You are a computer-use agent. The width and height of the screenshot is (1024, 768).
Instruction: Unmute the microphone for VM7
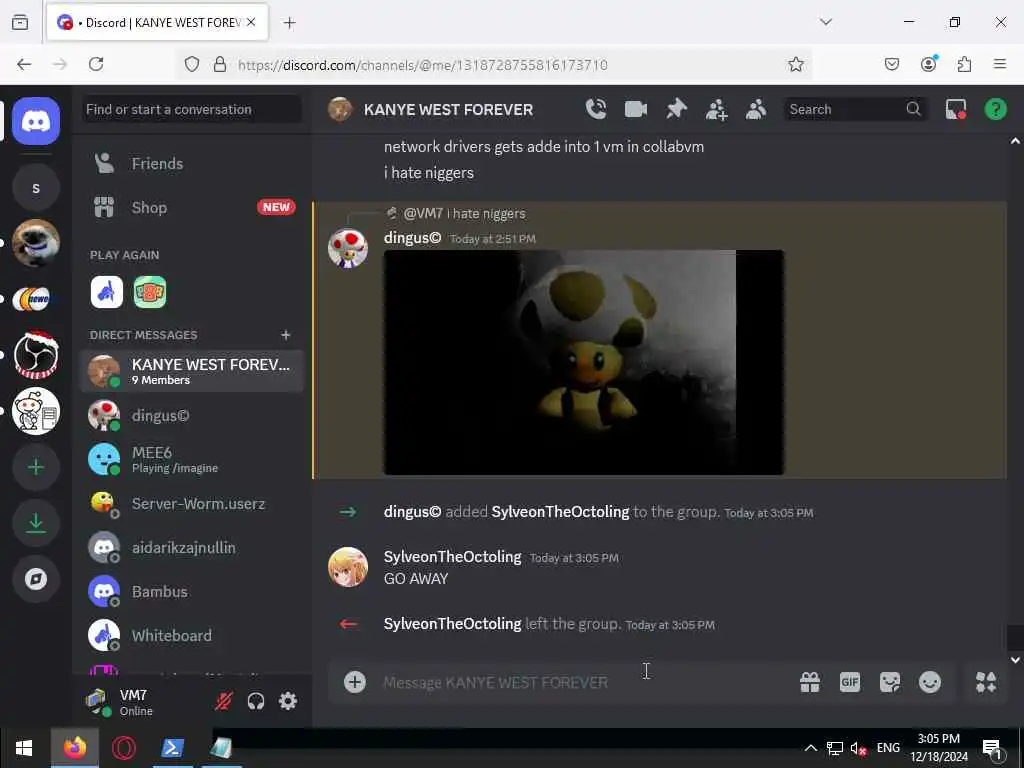pyautogui.click(x=223, y=701)
